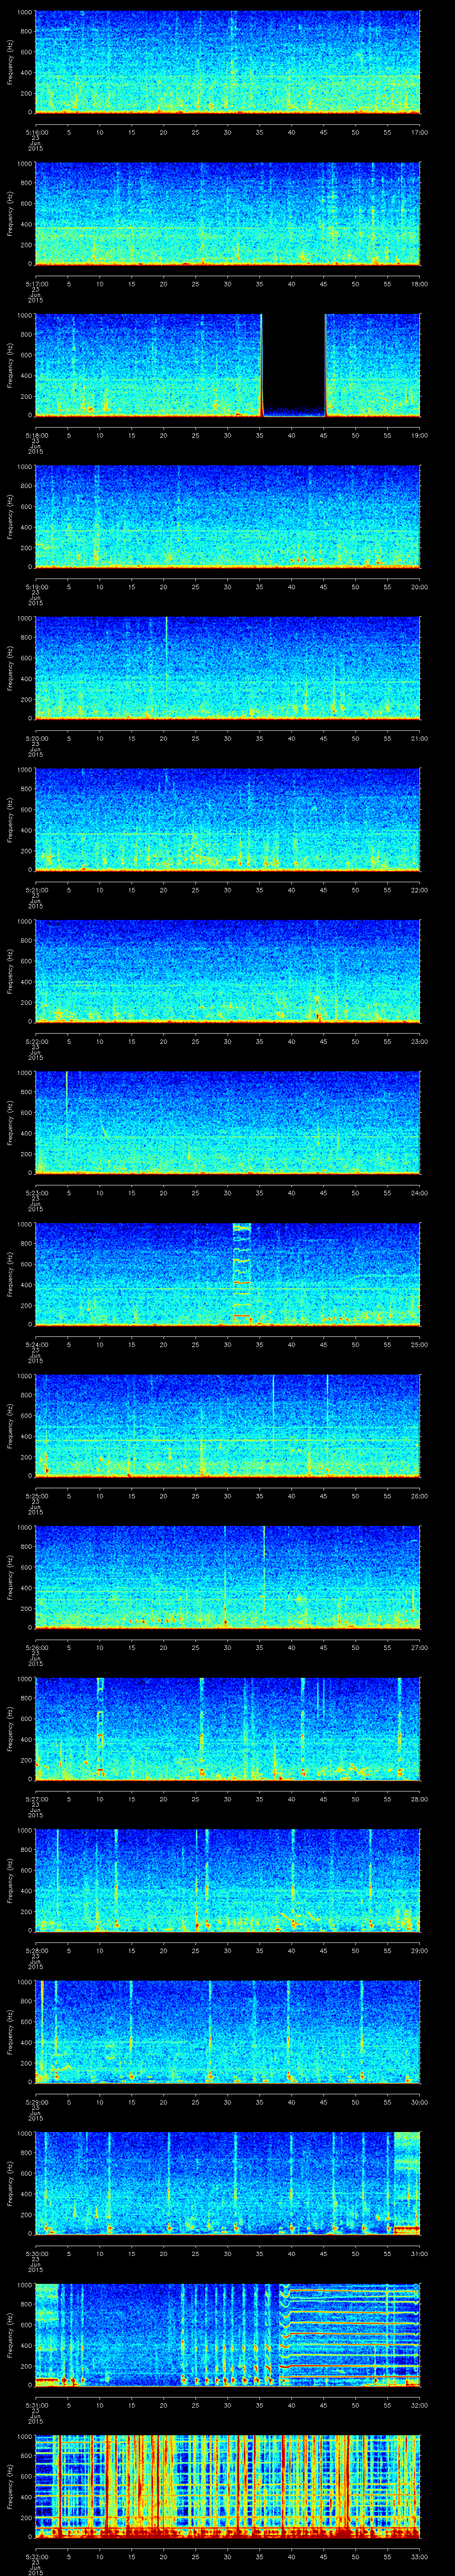Image resolution: width=455 pixels, height=2576 pixels.
Task: Select the spectrogram panel starting at 5:23:00
Action: click(x=228, y=1122)
